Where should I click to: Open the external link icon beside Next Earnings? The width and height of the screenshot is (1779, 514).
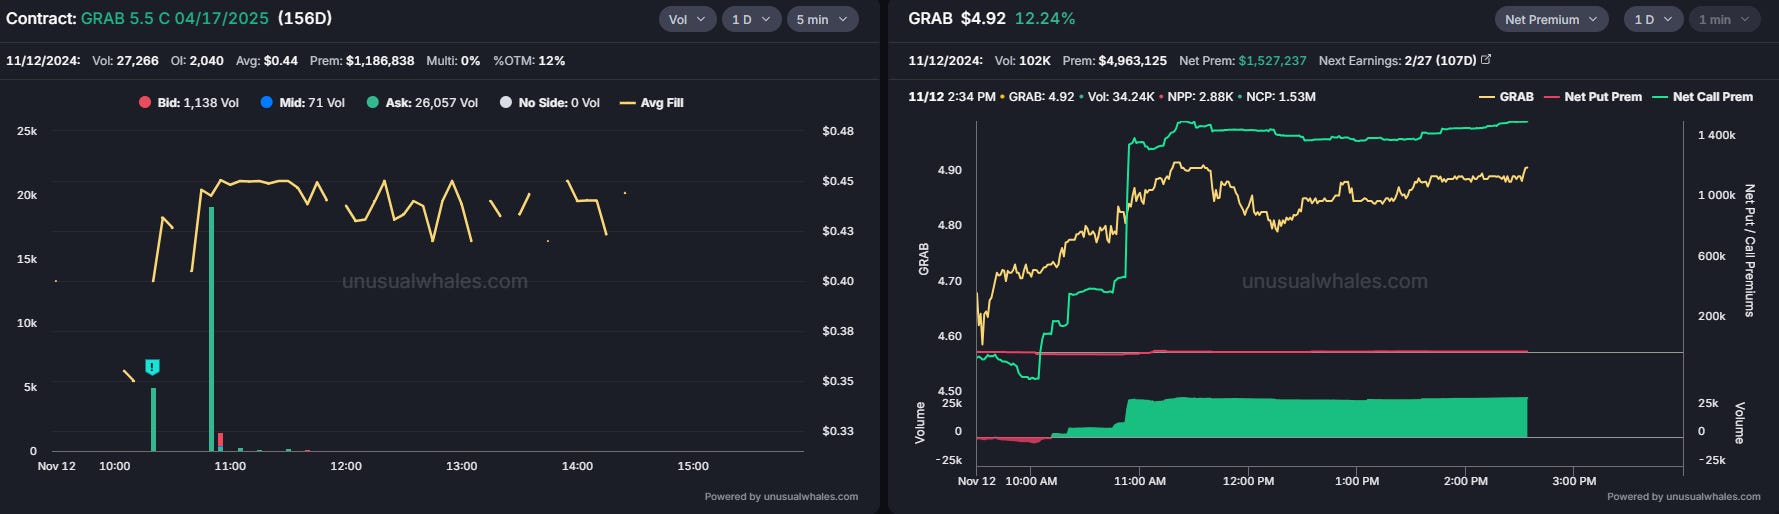pyautogui.click(x=1486, y=60)
